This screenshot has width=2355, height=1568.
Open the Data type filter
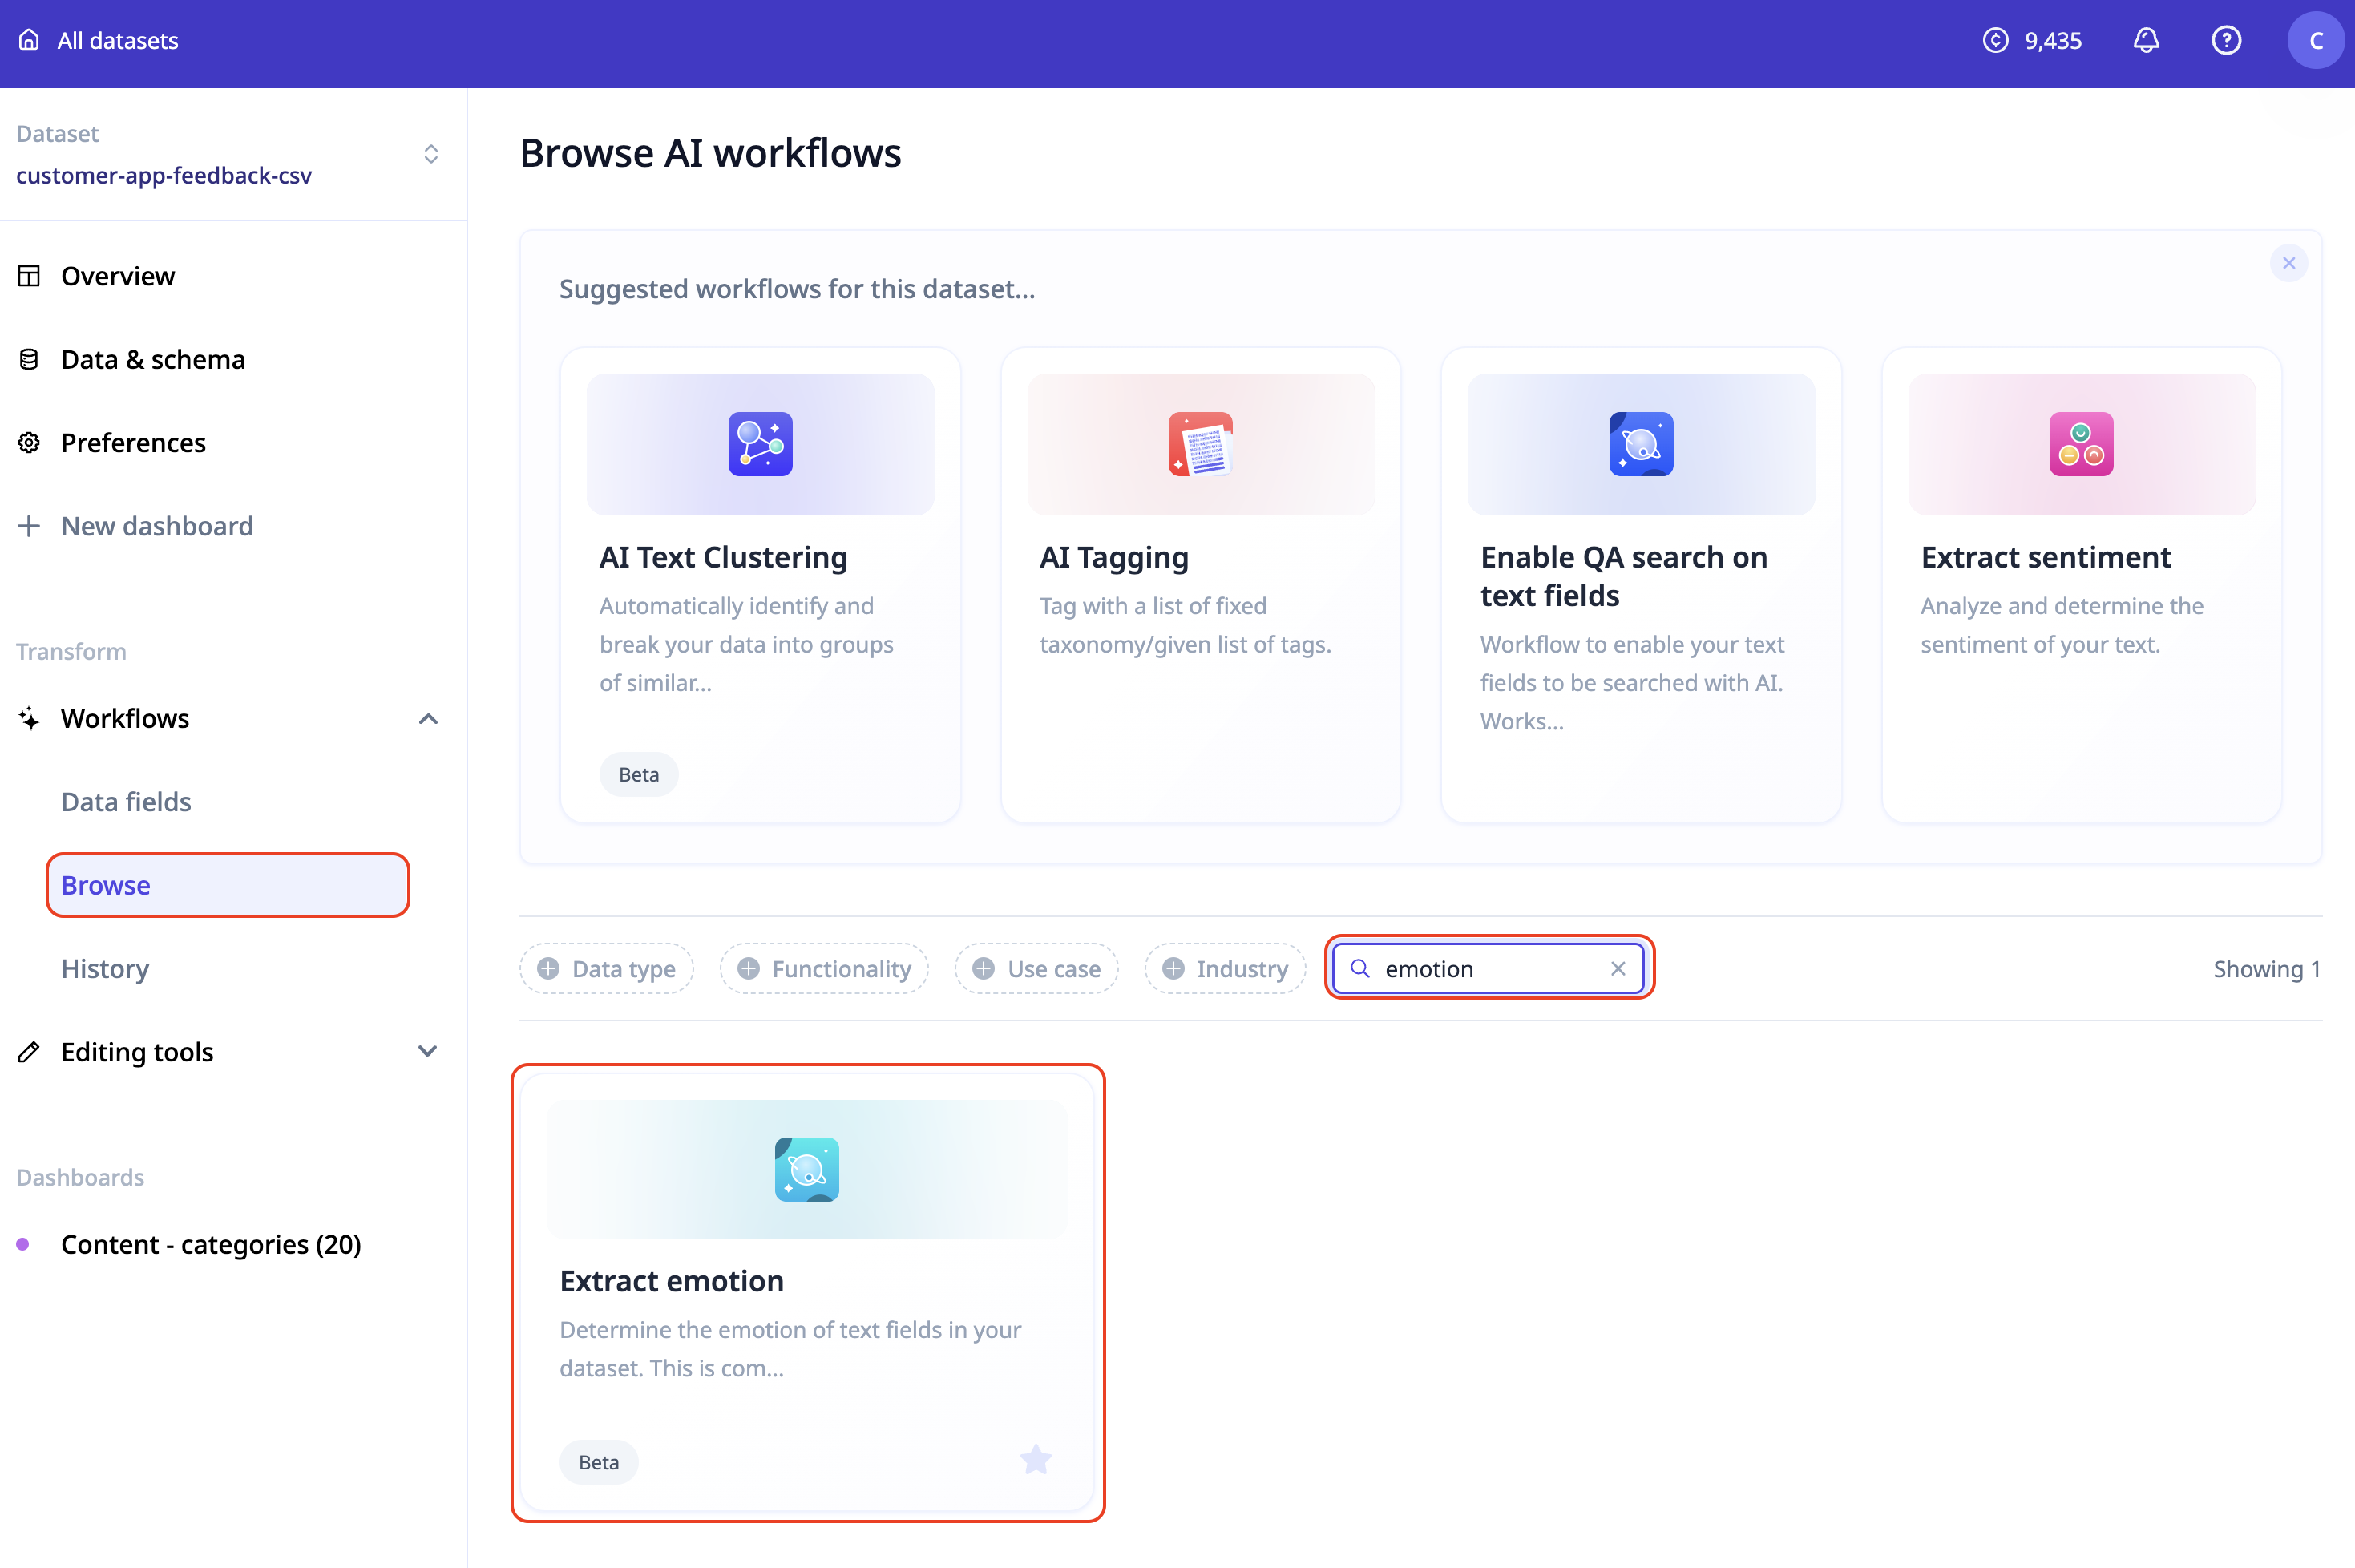pyautogui.click(x=606, y=968)
